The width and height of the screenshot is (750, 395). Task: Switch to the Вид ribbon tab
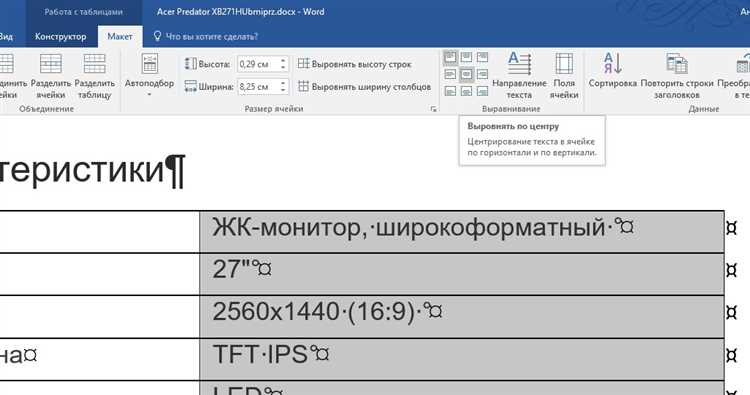coord(7,36)
